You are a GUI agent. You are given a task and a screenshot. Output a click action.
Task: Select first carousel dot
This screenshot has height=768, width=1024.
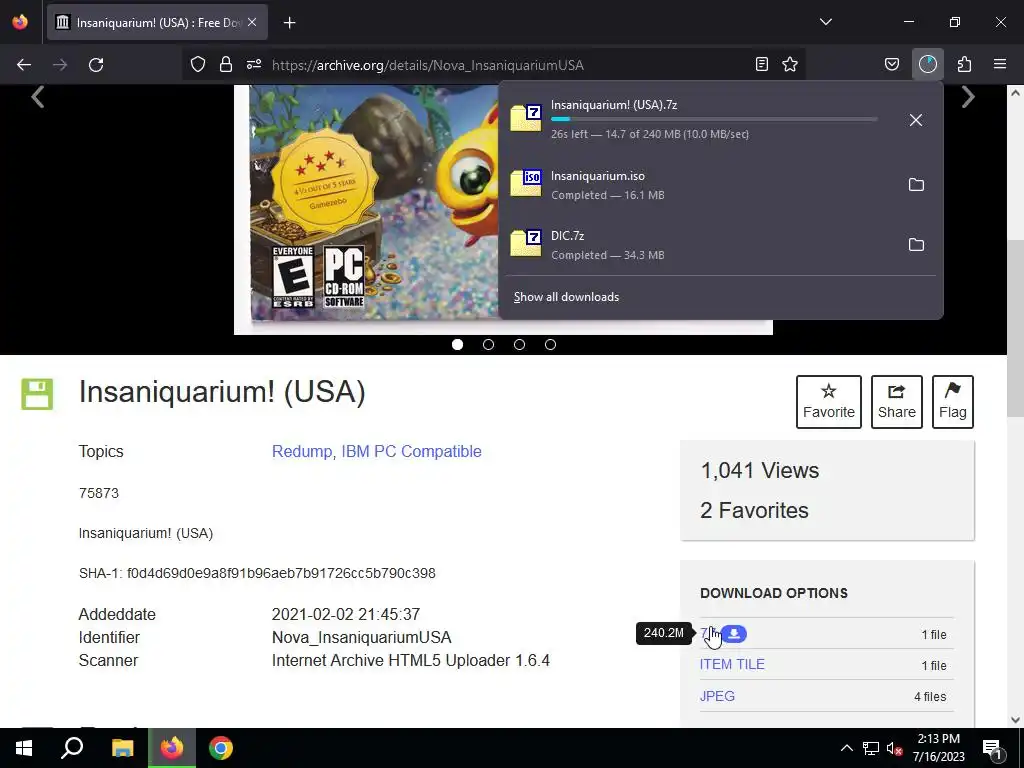pyautogui.click(x=457, y=345)
